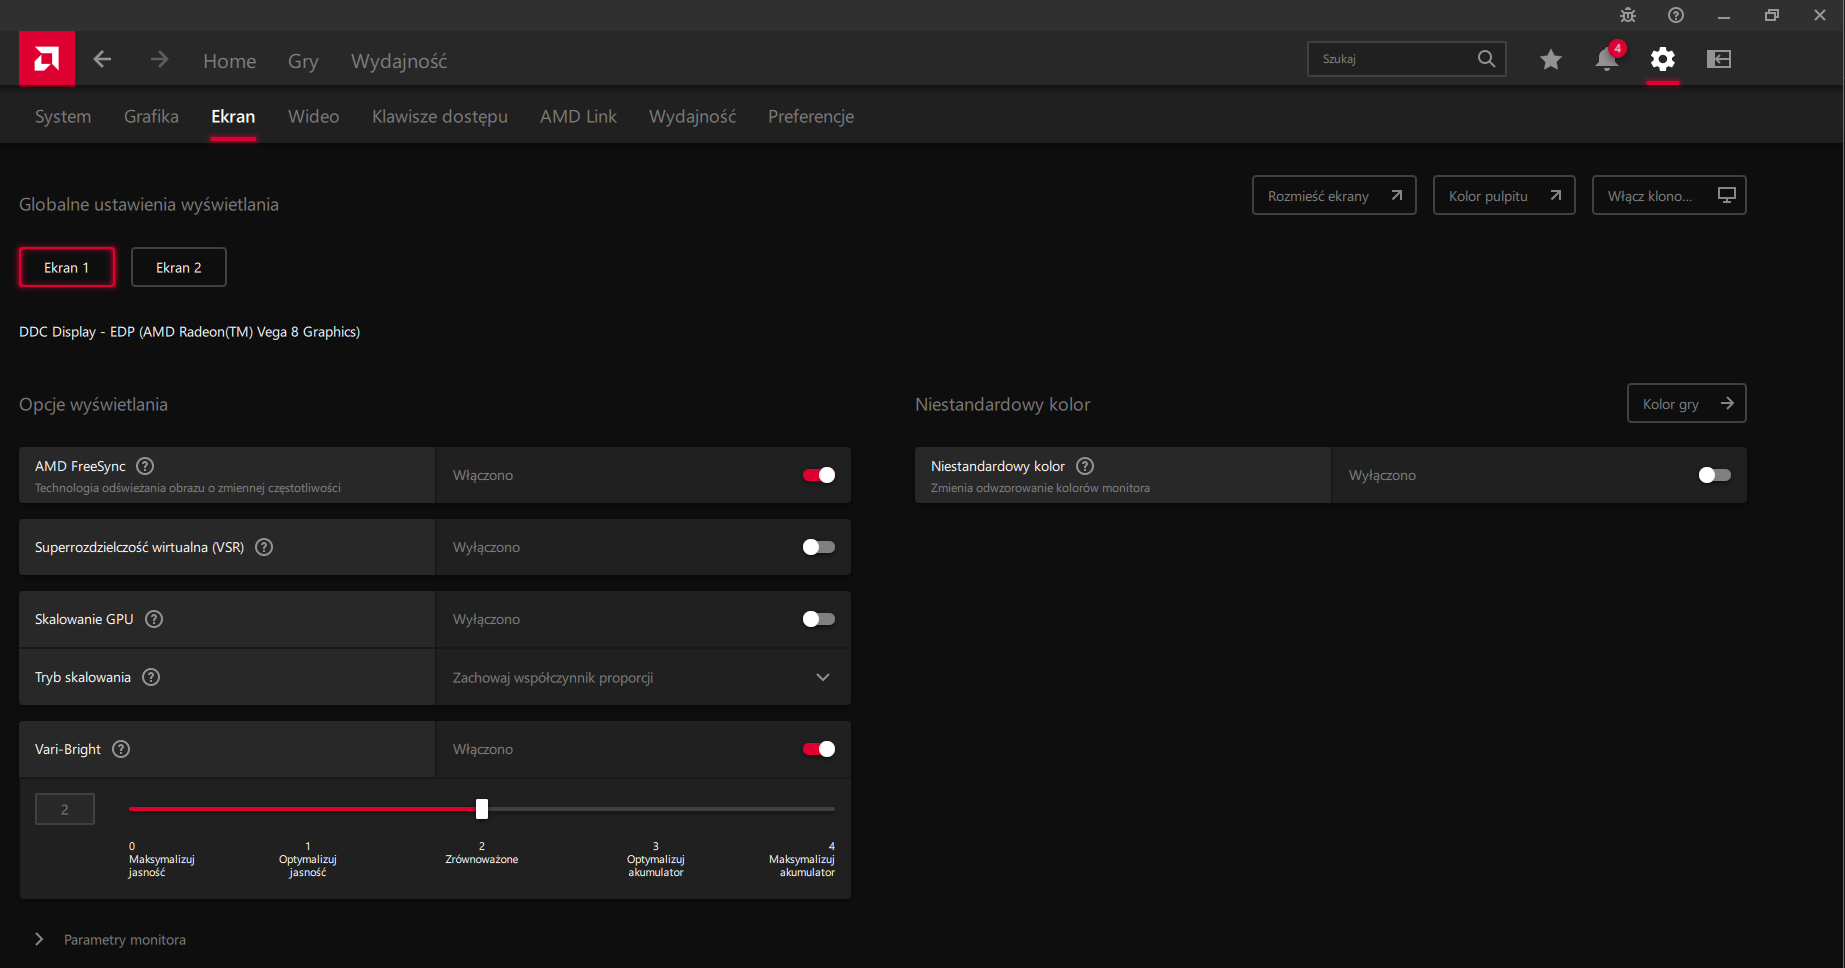
Task: Switch to the Grafika tab
Action: 151,116
